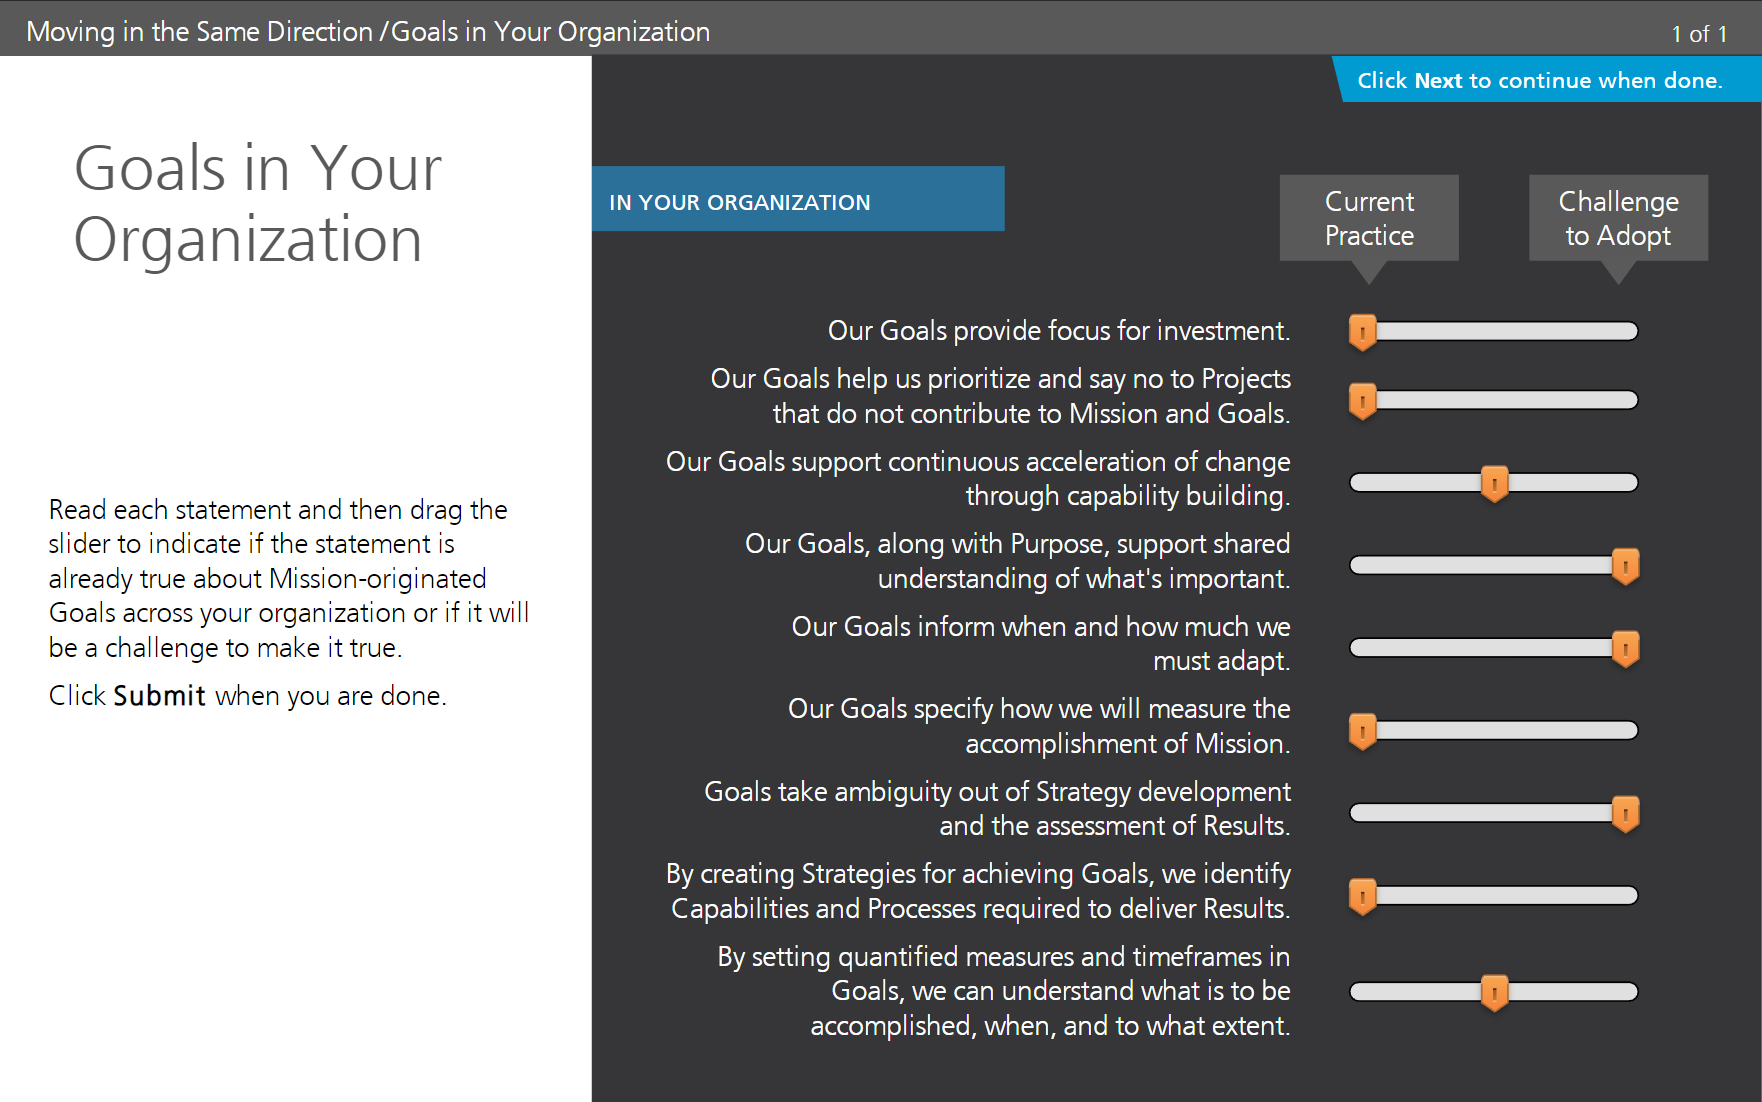The height and width of the screenshot is (1102, 1762).
Task: Click the Current Practice label
Action: (x=1369, y=218)
